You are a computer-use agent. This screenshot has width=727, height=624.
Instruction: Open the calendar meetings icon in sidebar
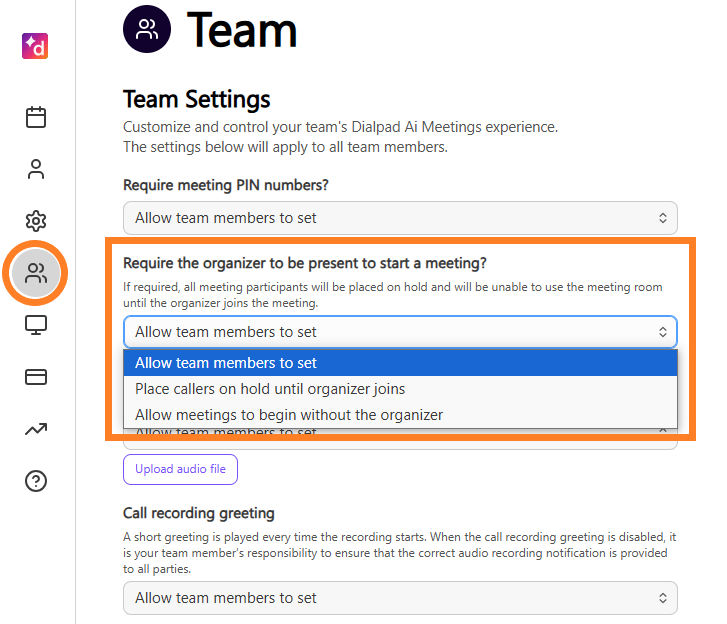[36, 117]
